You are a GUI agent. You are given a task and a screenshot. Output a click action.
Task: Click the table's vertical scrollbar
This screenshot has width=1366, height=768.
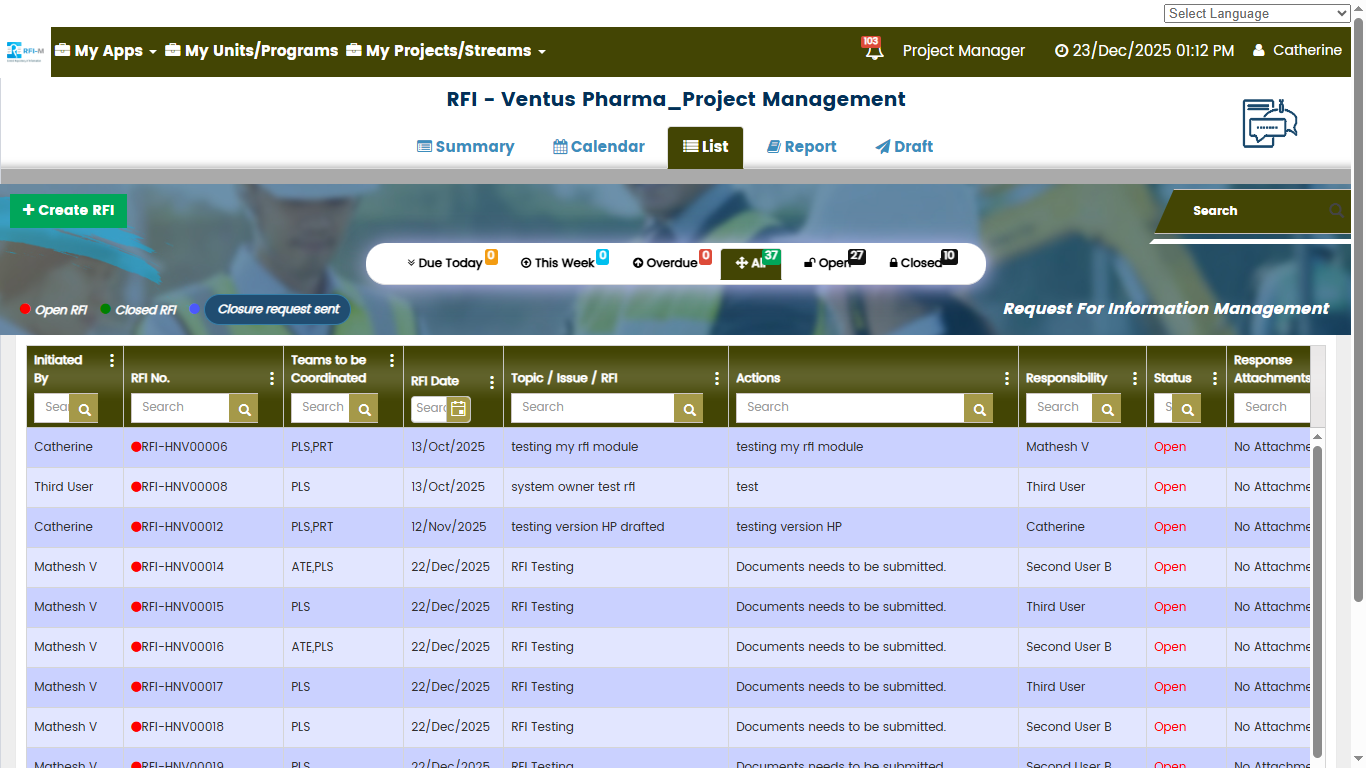coord(1317,600)
